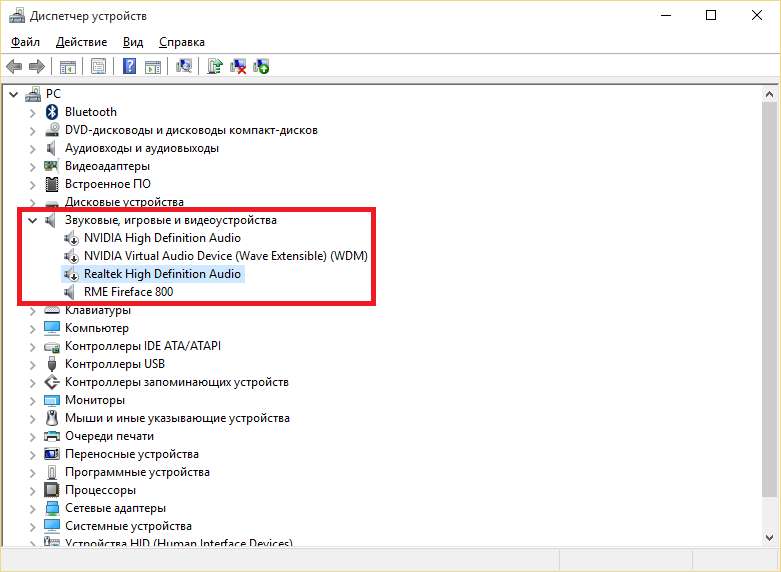Click the blue Help question-mark toolbar icon
The image size is (781, 572).
(129, 67)
